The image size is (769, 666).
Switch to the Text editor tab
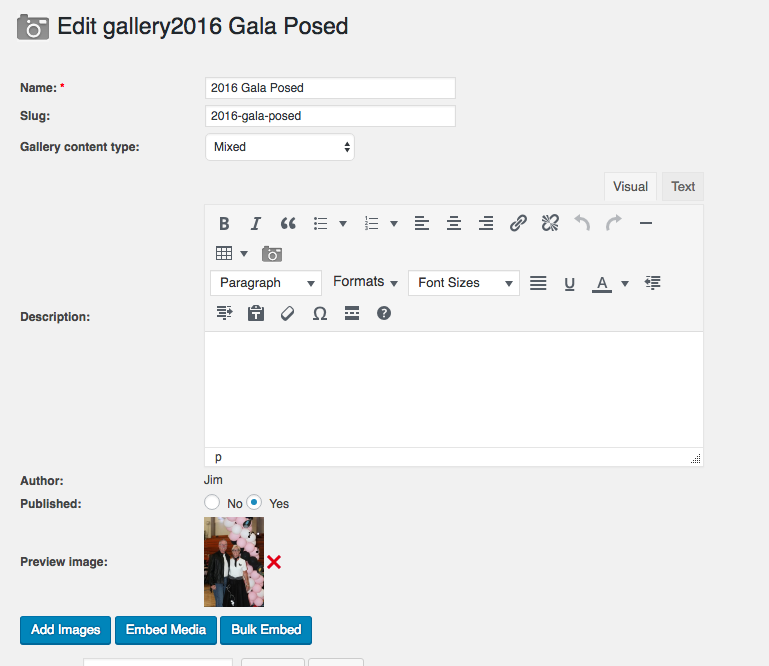683,187
